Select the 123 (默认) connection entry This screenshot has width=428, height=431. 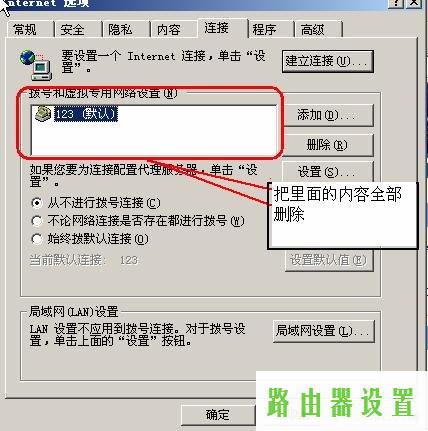86,114
